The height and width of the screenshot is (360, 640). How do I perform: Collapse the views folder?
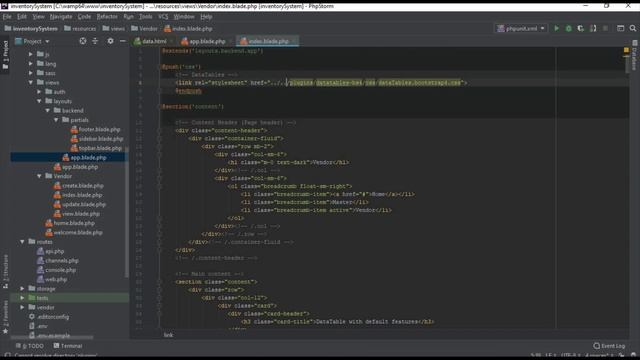point(31,82)
